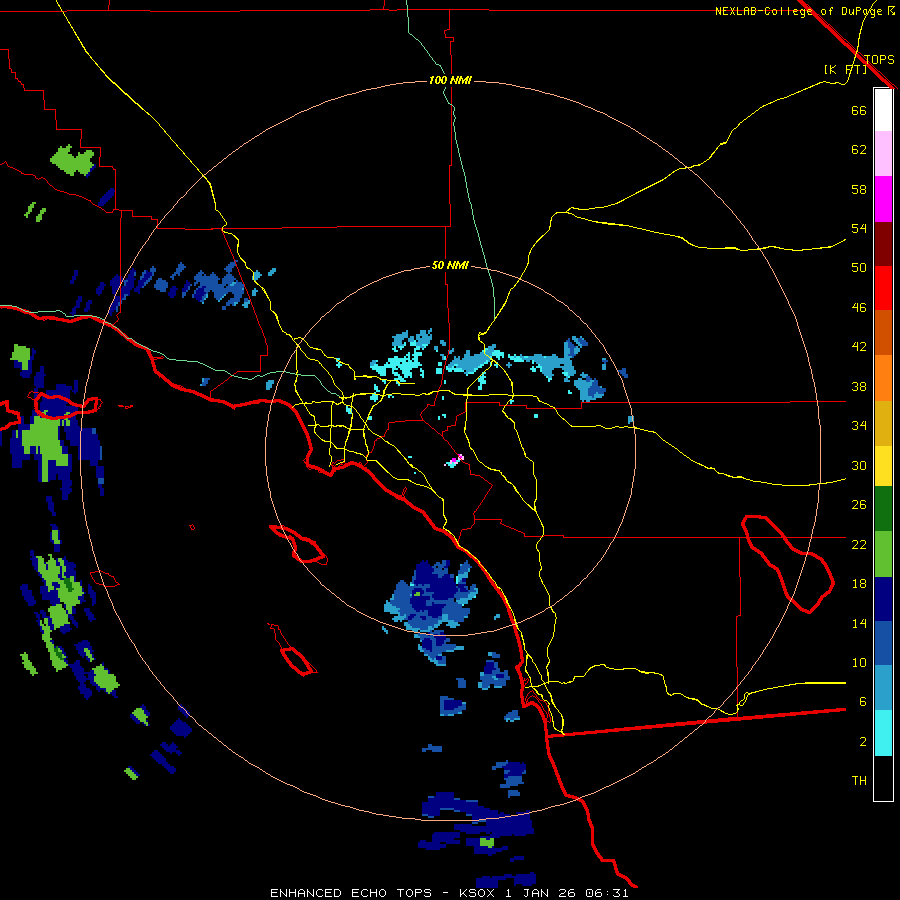This screenshot has height=900, width=900.
Task: Click the '50 NMI' range ring label
Action: pos(450,265)
